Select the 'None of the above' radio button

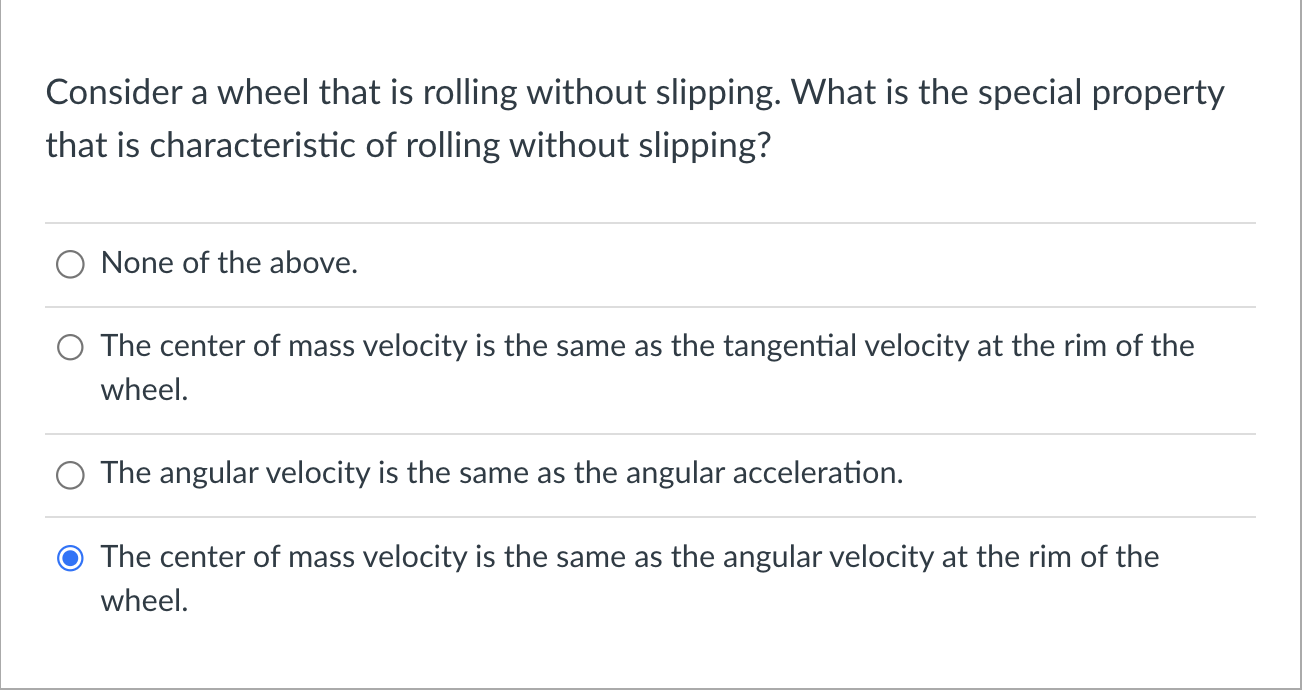tap(70, 264)
